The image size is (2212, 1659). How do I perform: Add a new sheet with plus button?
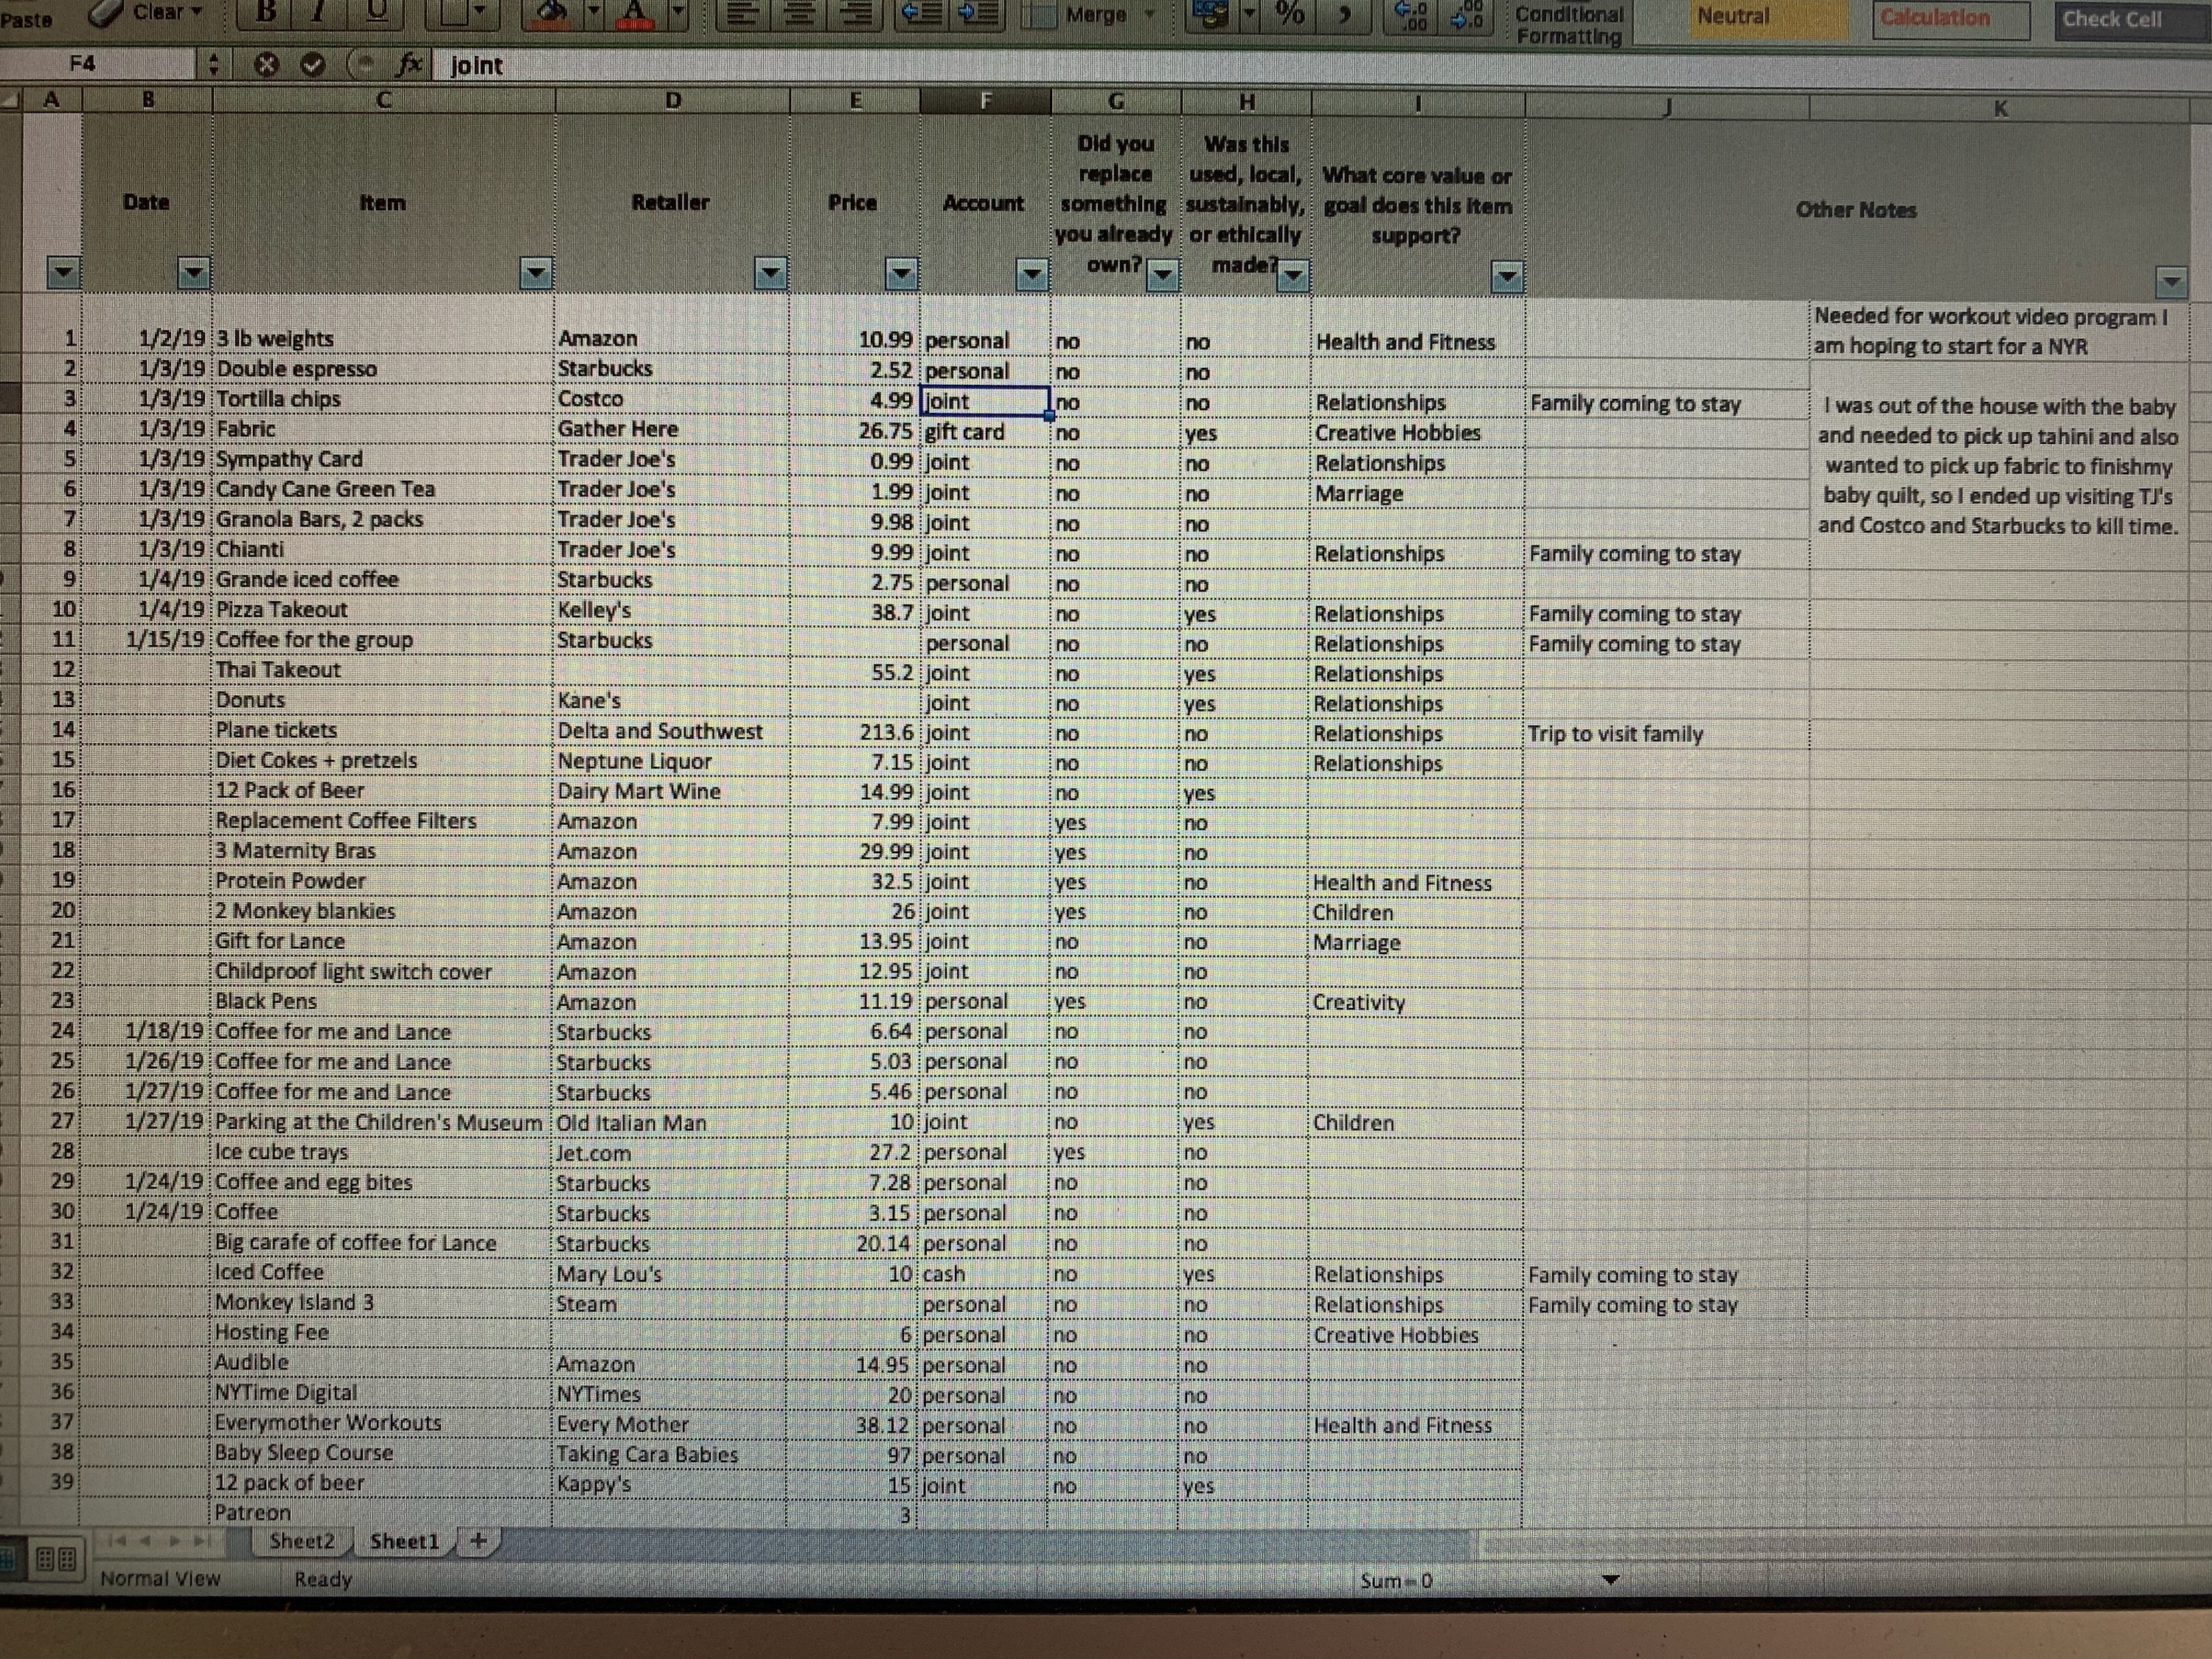[x=478, y=1541]
